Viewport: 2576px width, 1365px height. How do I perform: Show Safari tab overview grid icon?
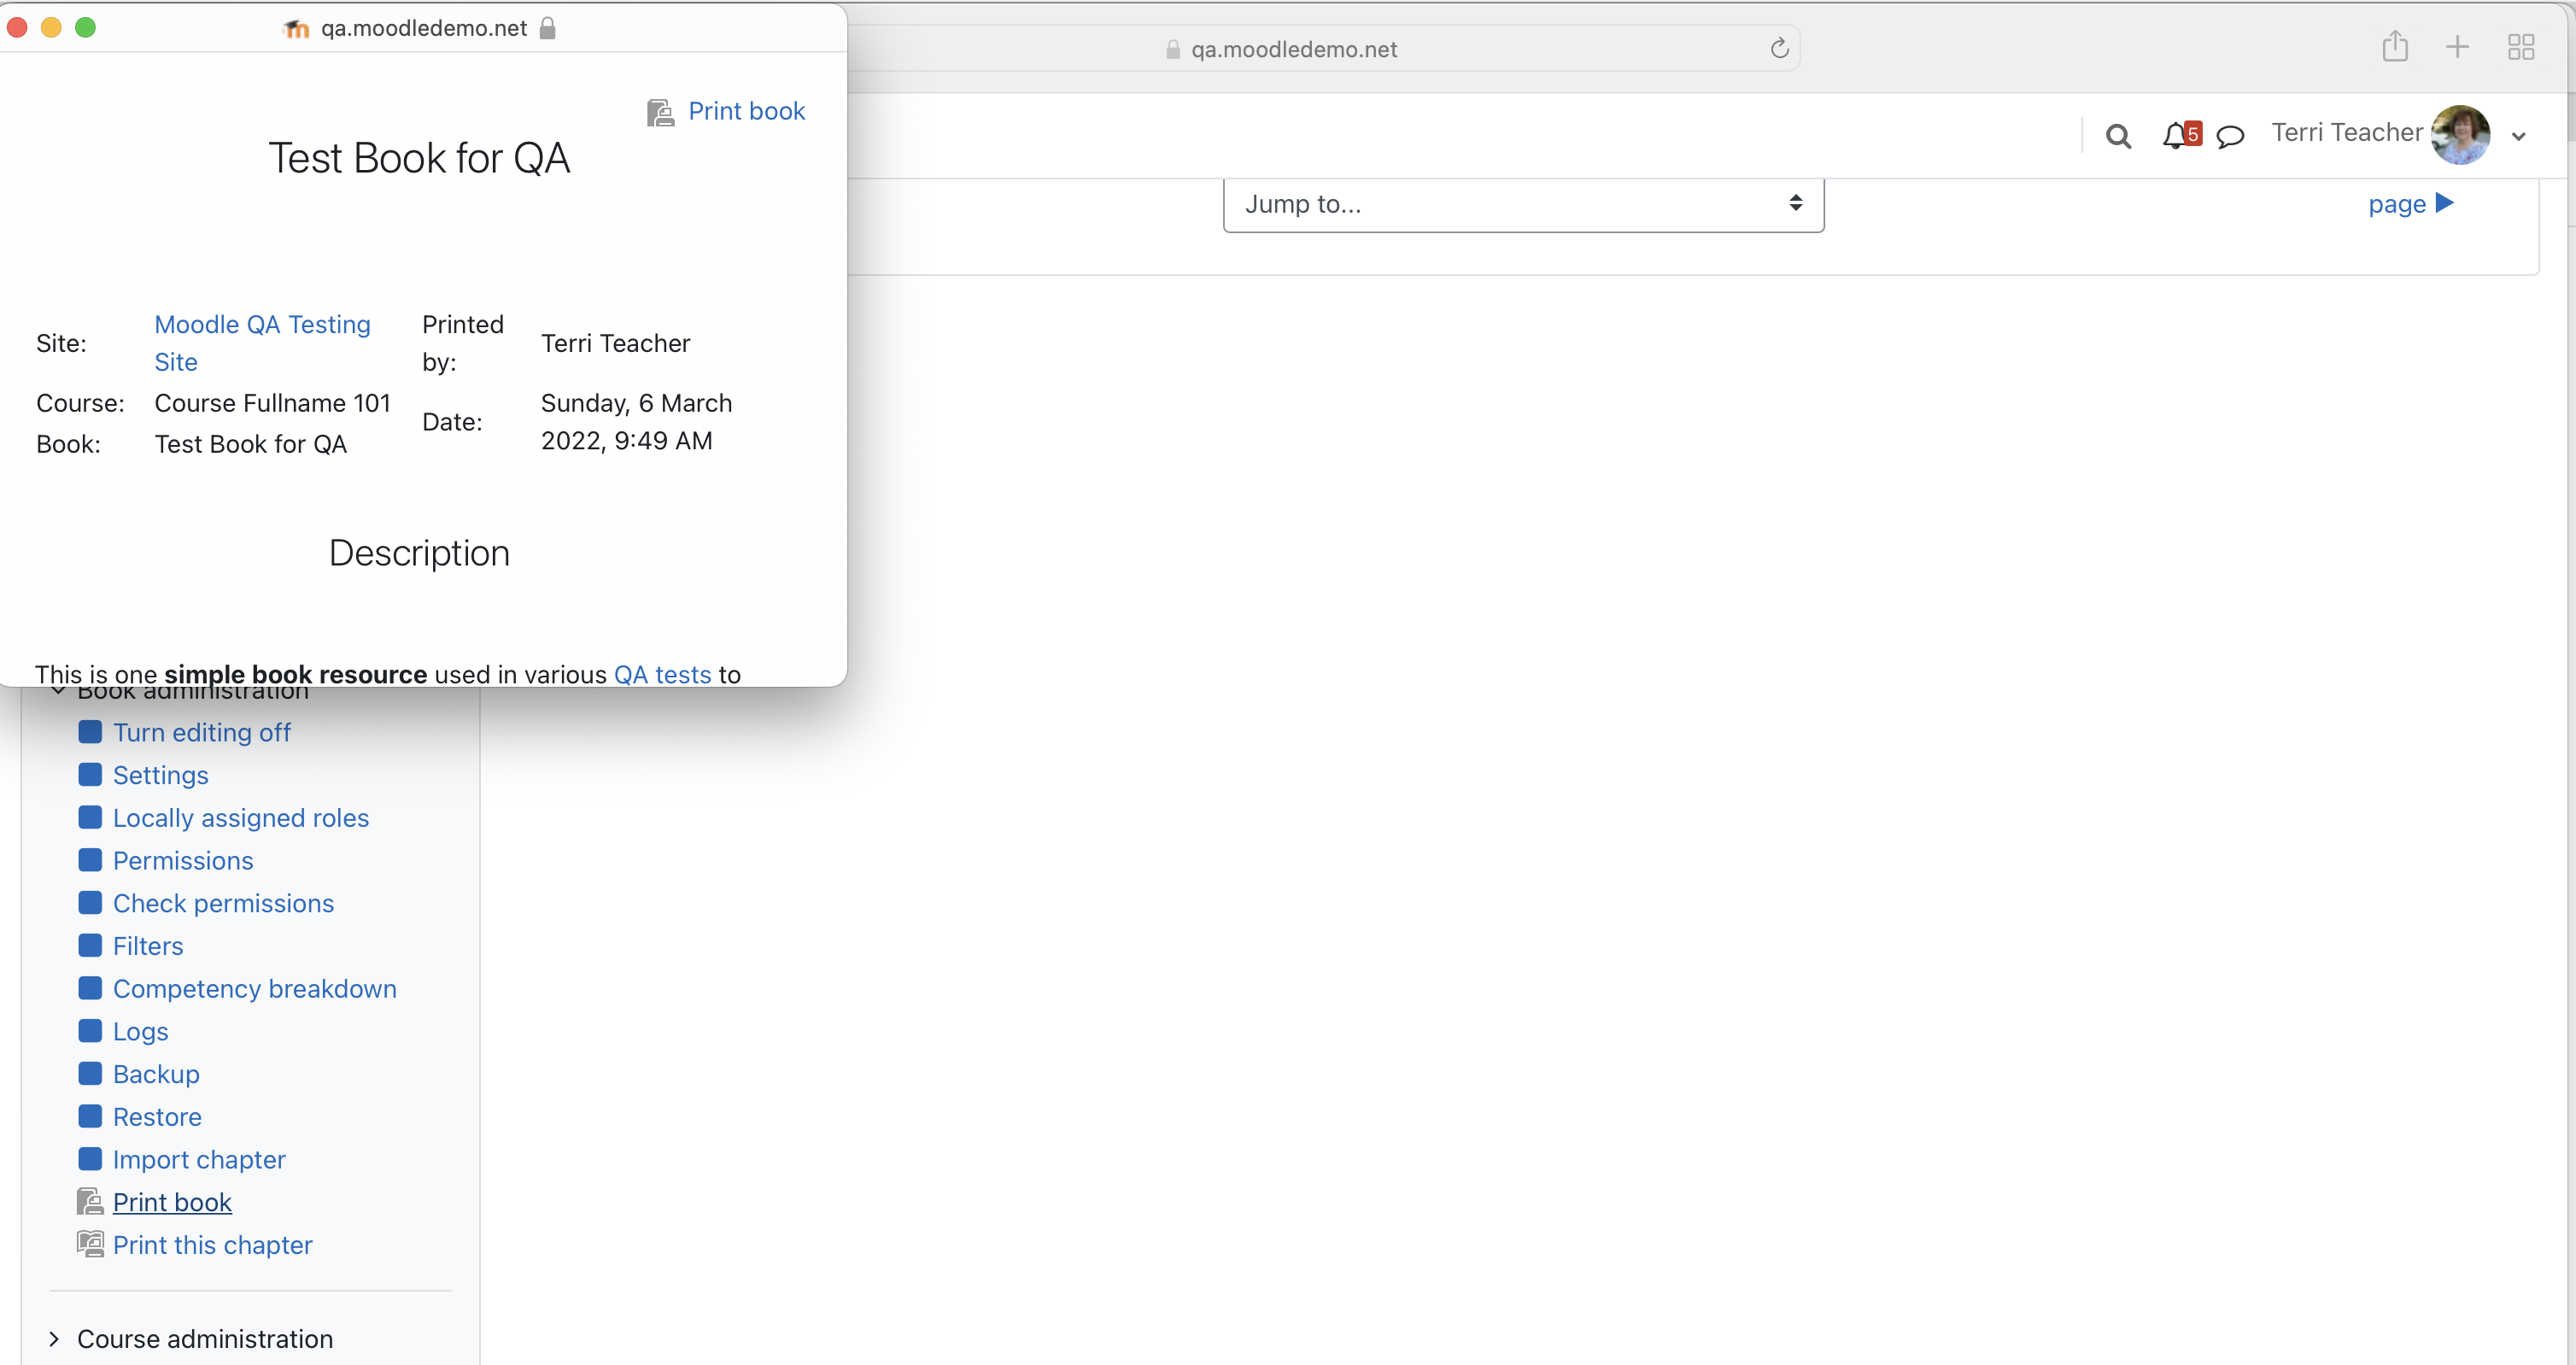click(x=2521, y=47)
